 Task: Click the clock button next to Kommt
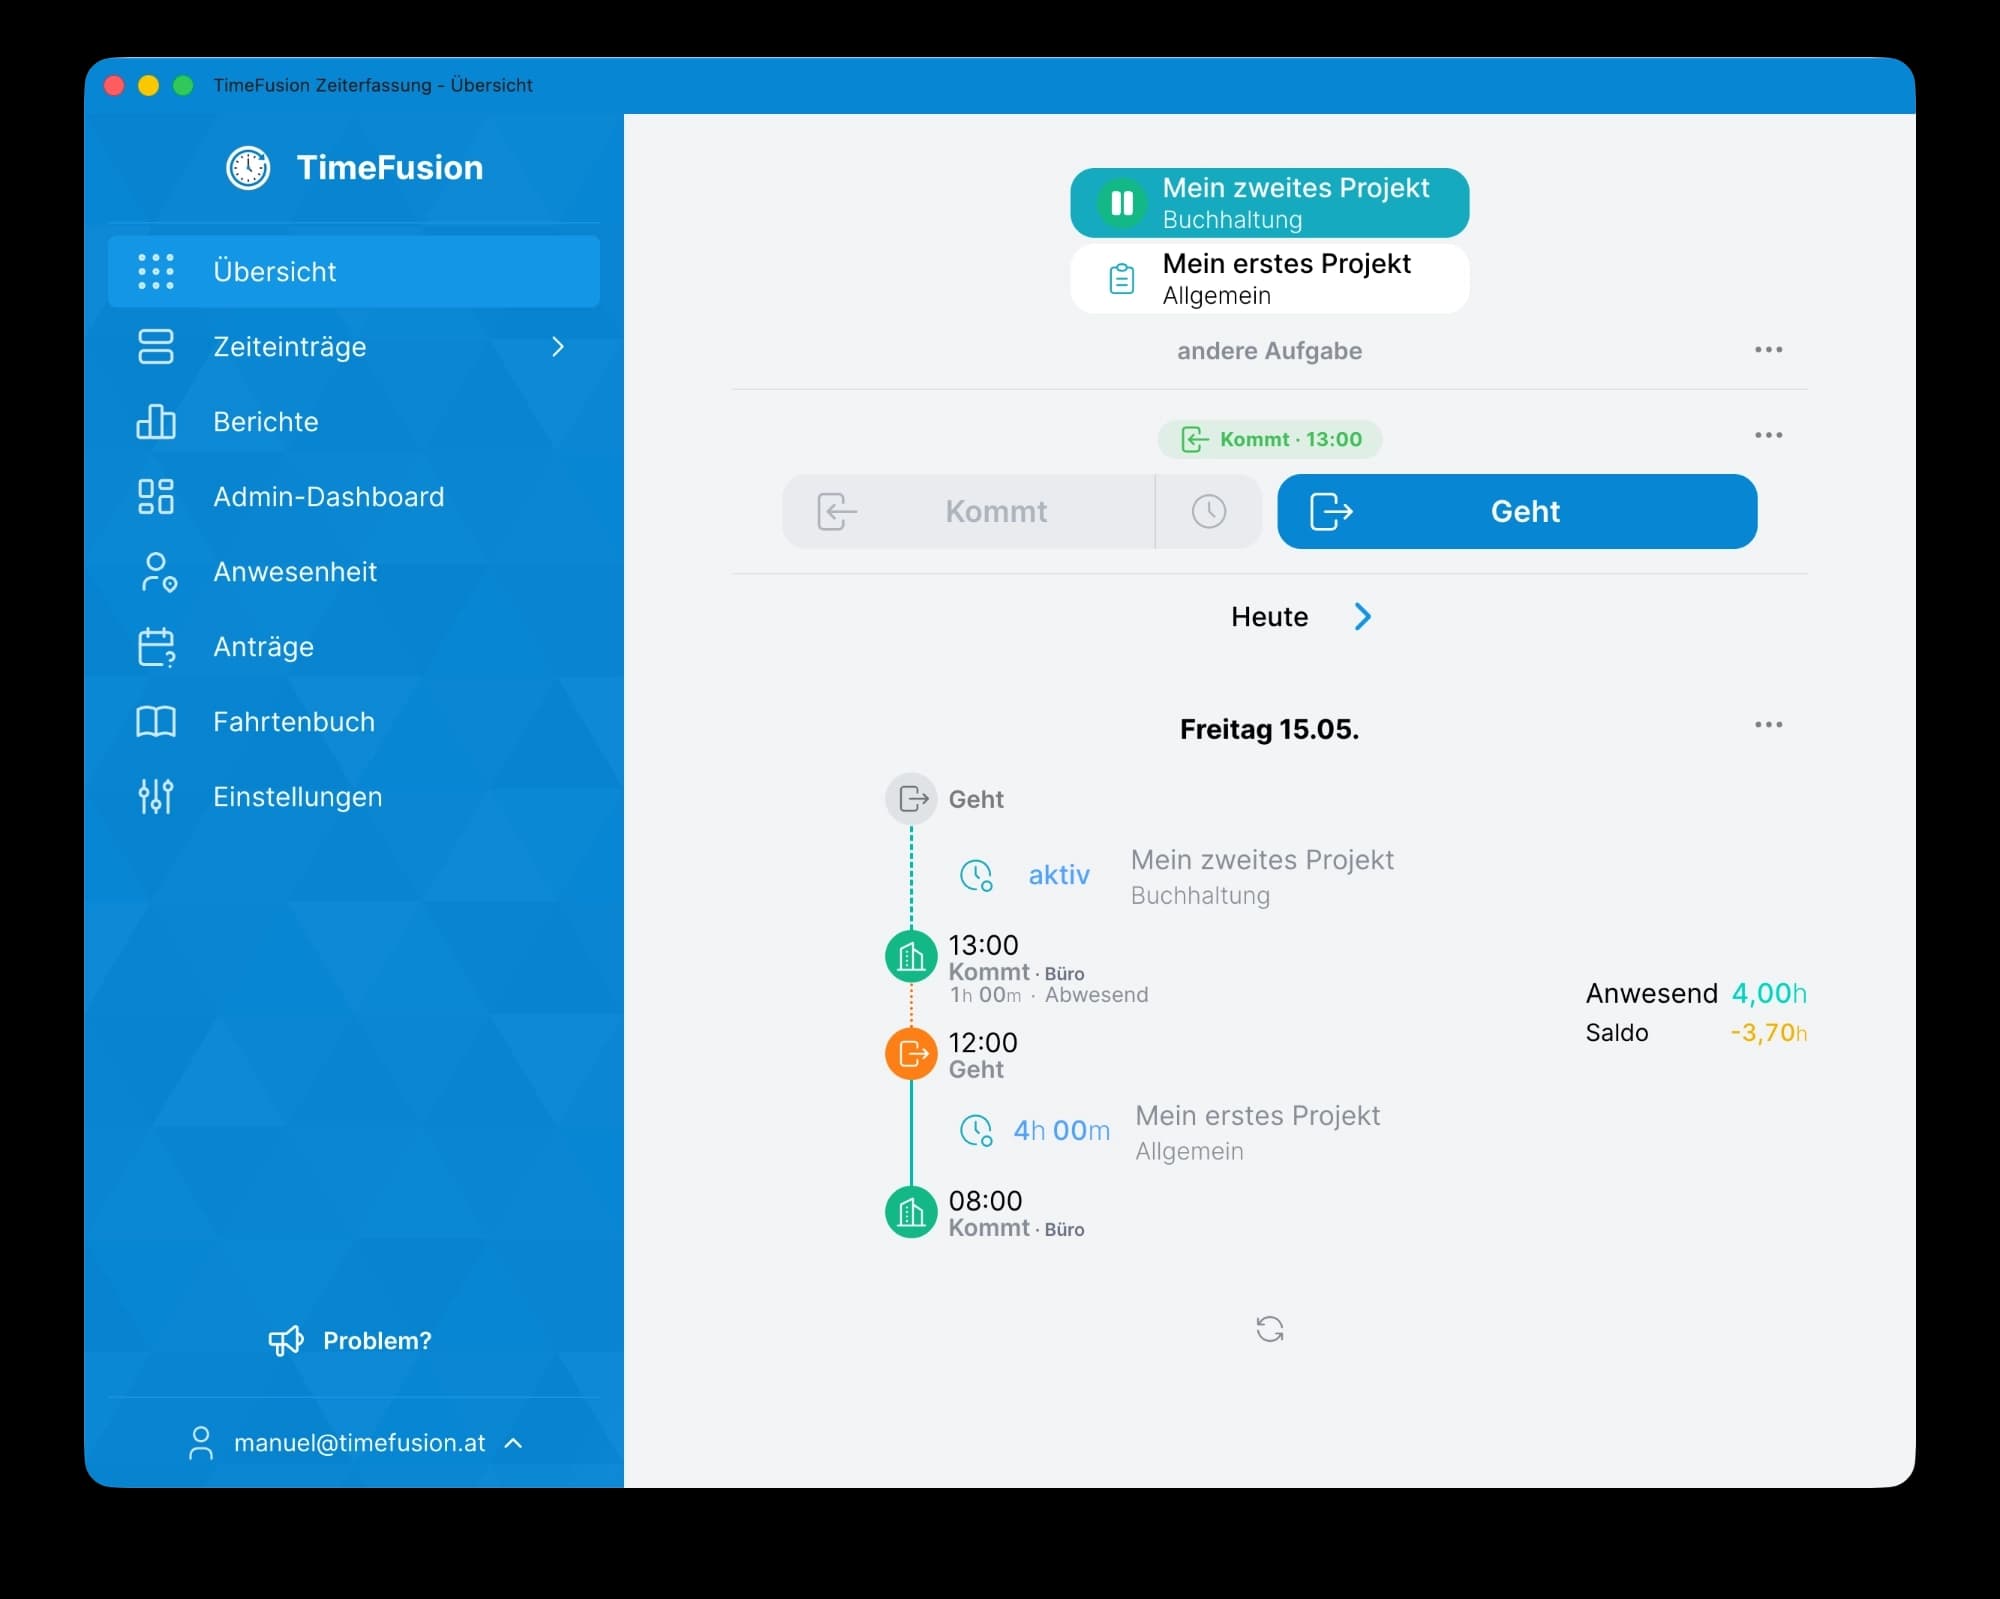click(1209, 511)
